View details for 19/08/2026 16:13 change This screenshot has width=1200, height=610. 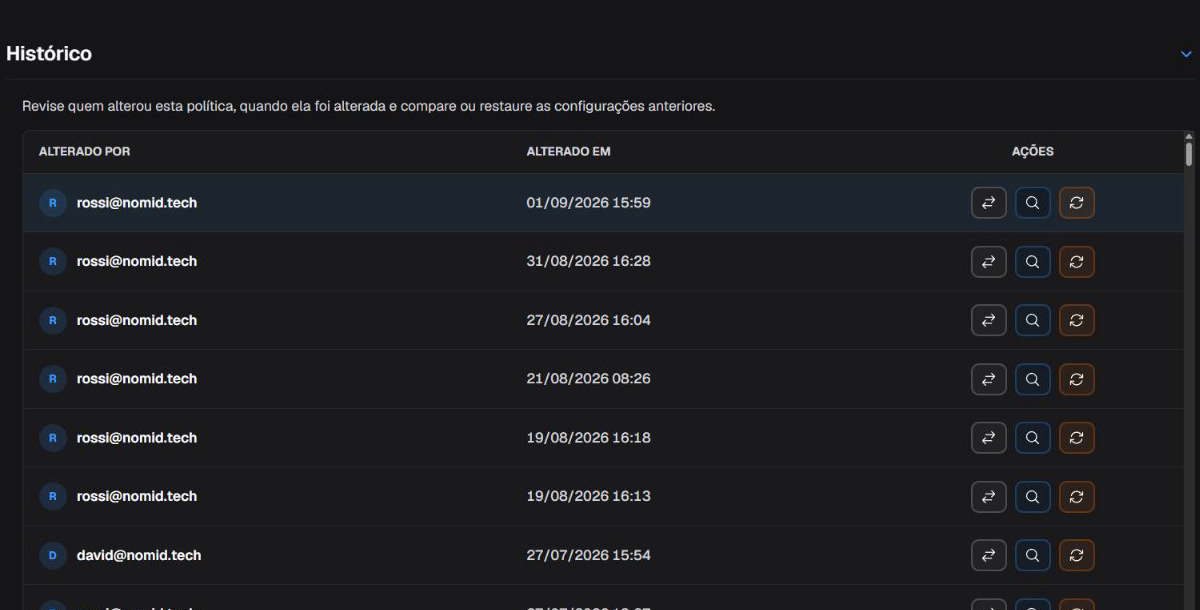(x=1033, y=497)
